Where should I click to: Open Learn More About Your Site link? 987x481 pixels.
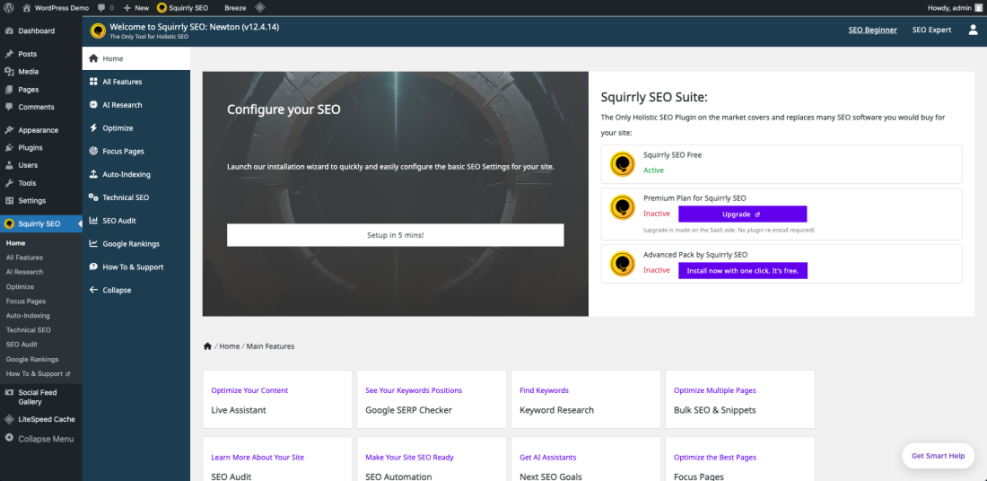tap(257, 457)
